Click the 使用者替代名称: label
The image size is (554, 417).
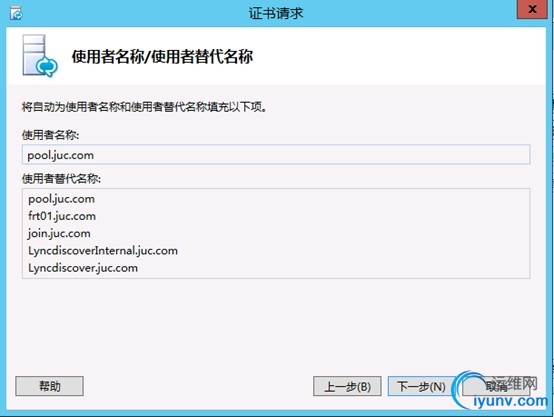61,178
